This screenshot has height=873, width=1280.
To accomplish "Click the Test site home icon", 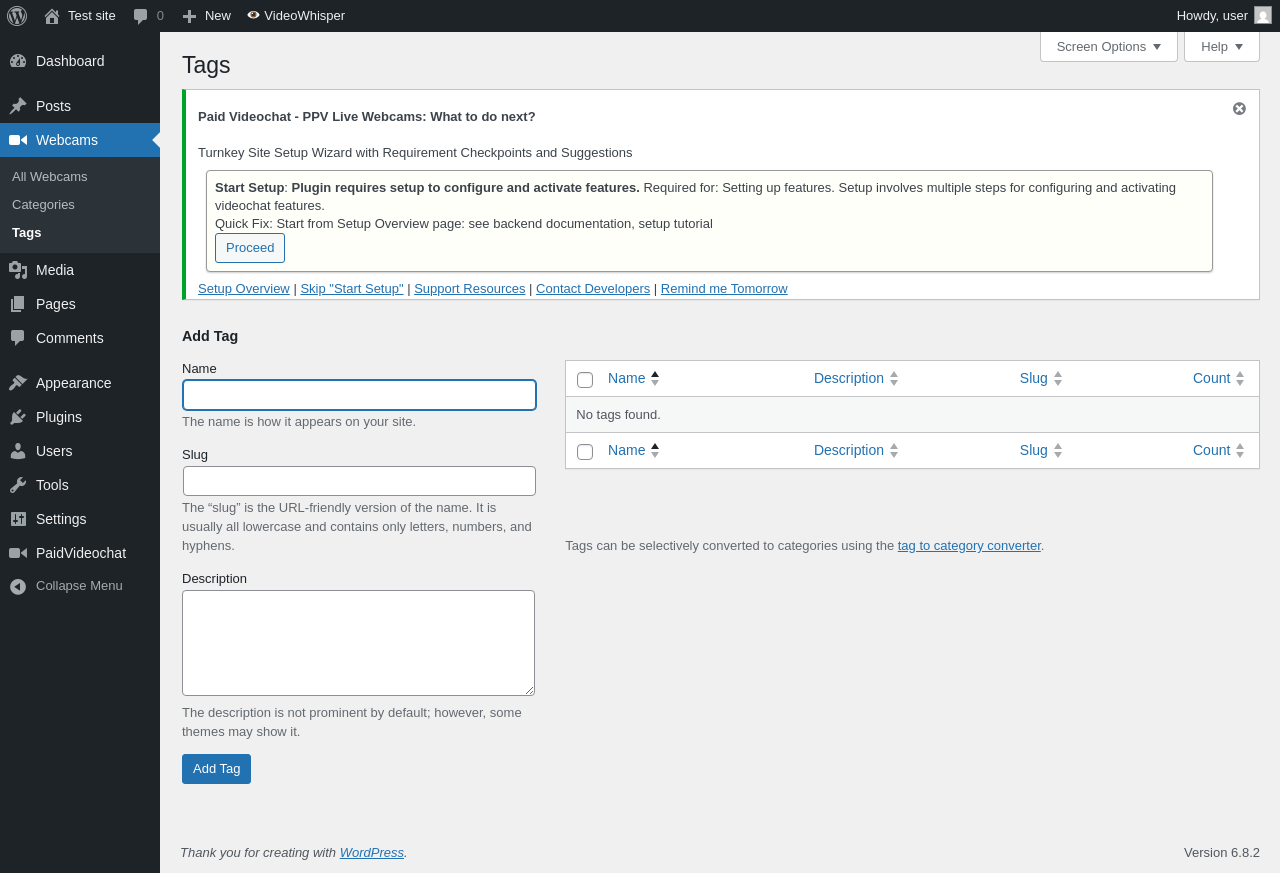I will [52, 16].
